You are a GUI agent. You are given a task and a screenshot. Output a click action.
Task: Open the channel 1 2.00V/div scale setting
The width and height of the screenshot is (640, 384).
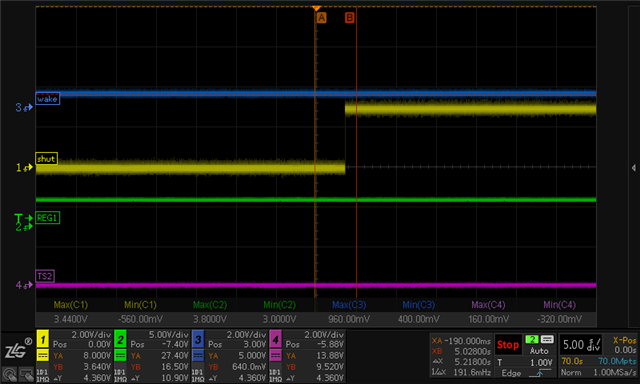[x=91, y=335]
